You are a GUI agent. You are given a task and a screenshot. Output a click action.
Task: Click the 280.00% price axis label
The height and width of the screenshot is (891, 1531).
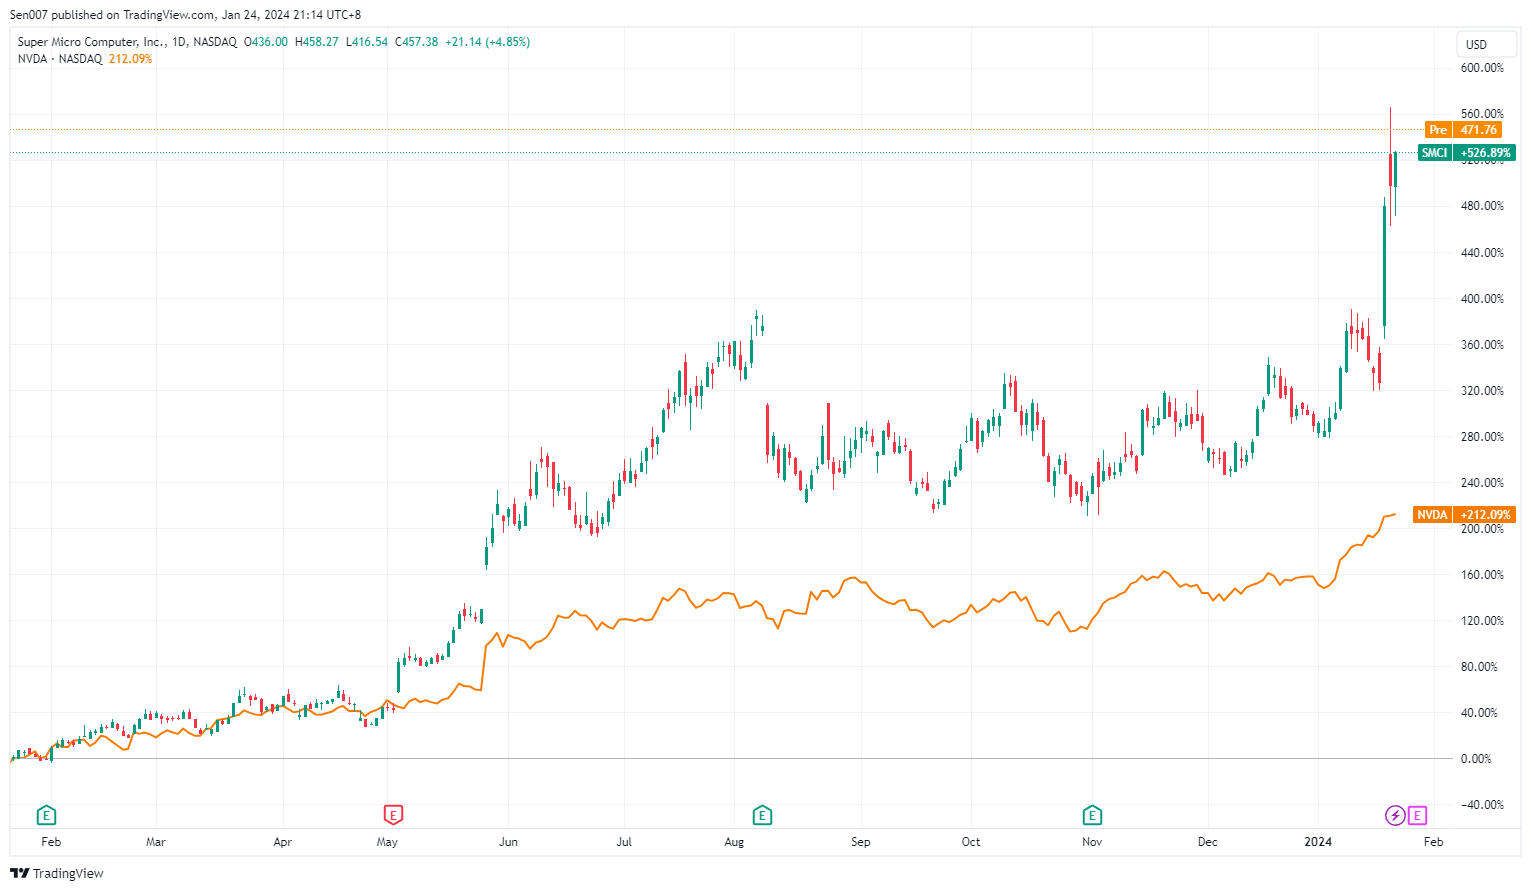(1482, 437)
